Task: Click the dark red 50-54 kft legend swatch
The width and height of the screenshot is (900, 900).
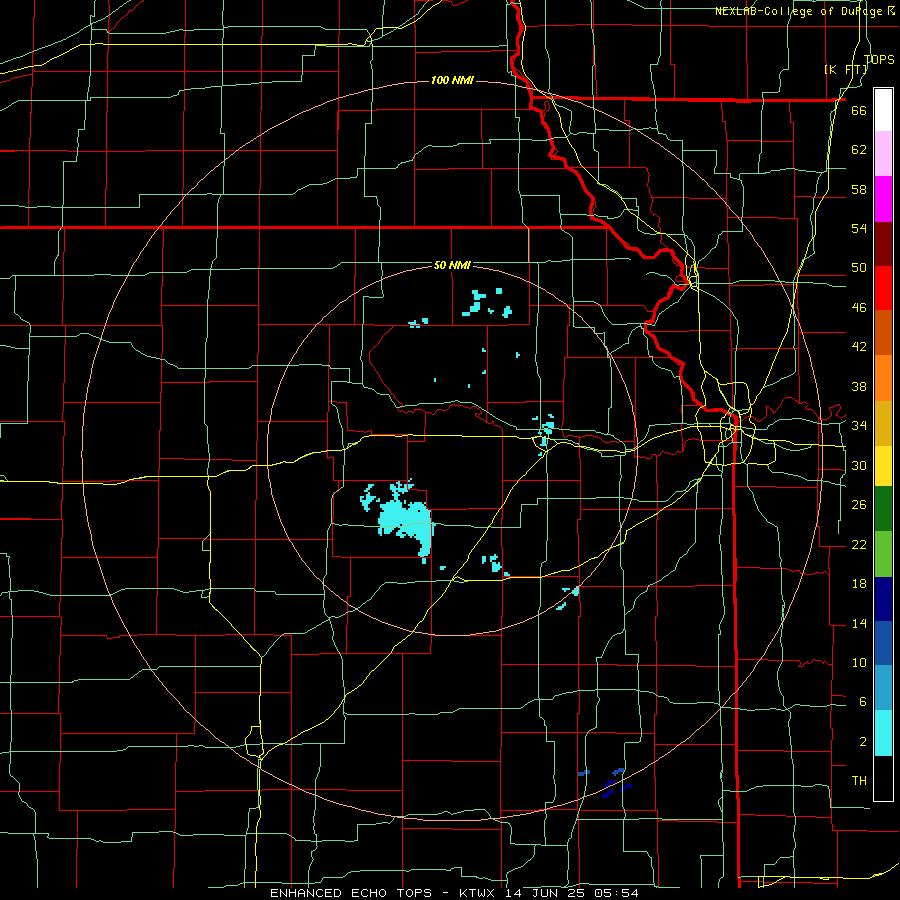Action: pyautogui.click(x=883, y=244)
